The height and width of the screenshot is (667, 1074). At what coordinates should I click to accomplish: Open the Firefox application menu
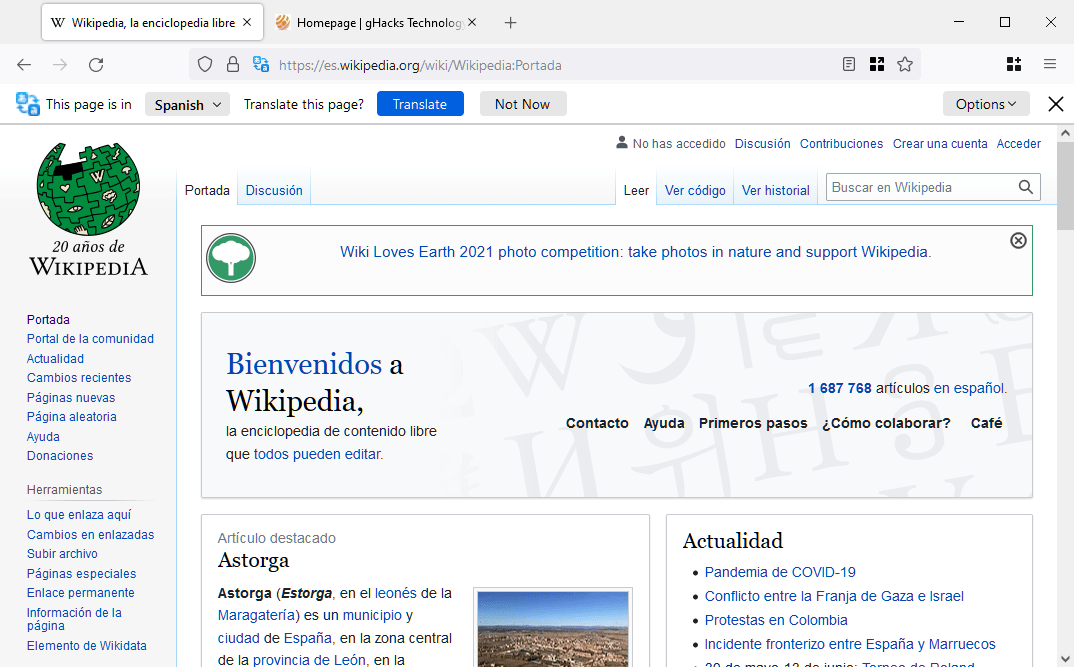[x=1049, y=63]
